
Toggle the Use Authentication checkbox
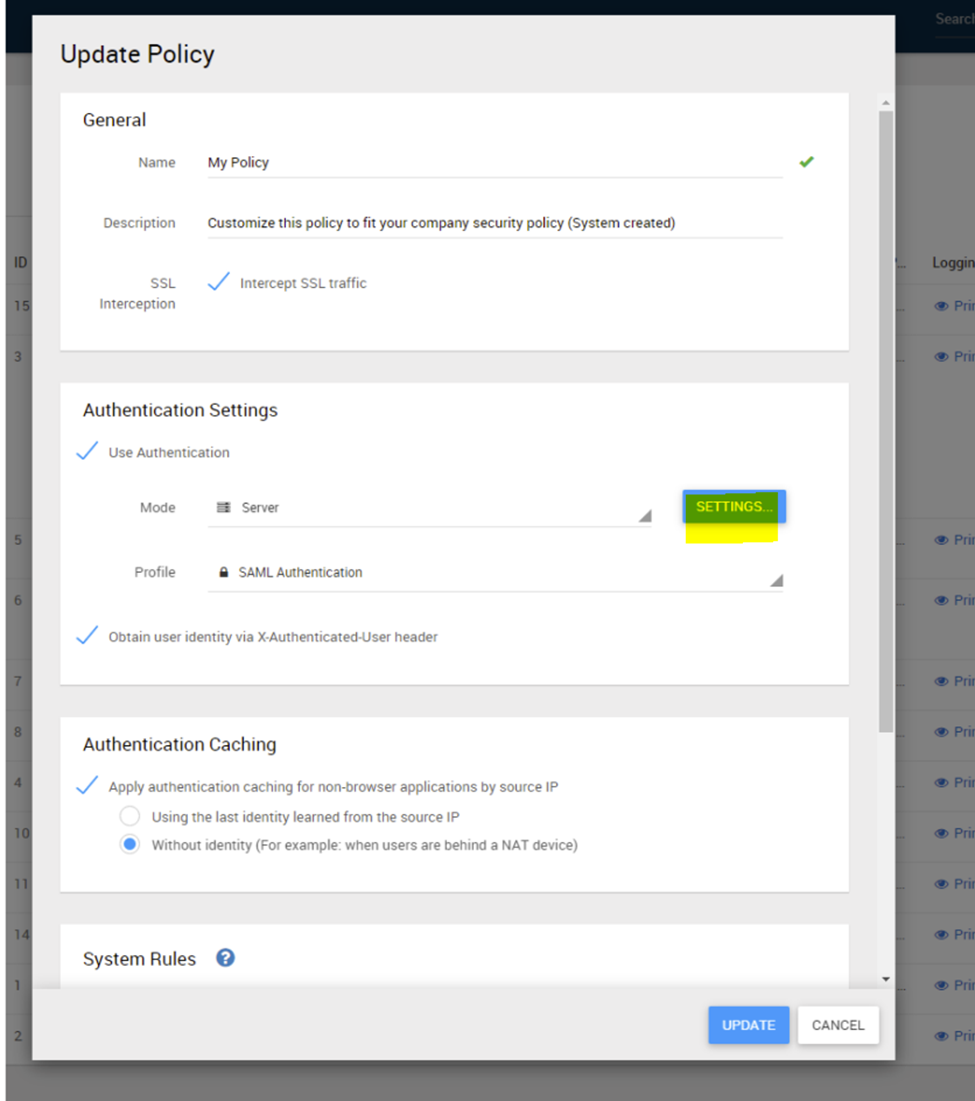click(88, 452)
